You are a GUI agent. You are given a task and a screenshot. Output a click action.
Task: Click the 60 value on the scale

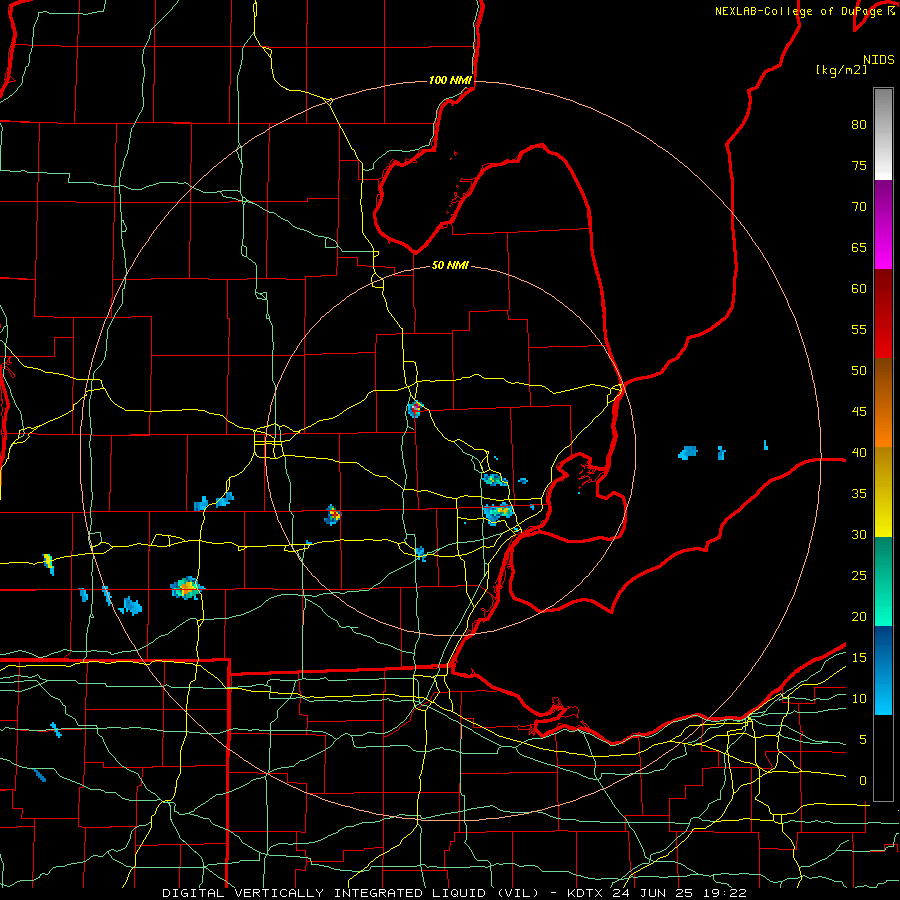click(859, 288)
